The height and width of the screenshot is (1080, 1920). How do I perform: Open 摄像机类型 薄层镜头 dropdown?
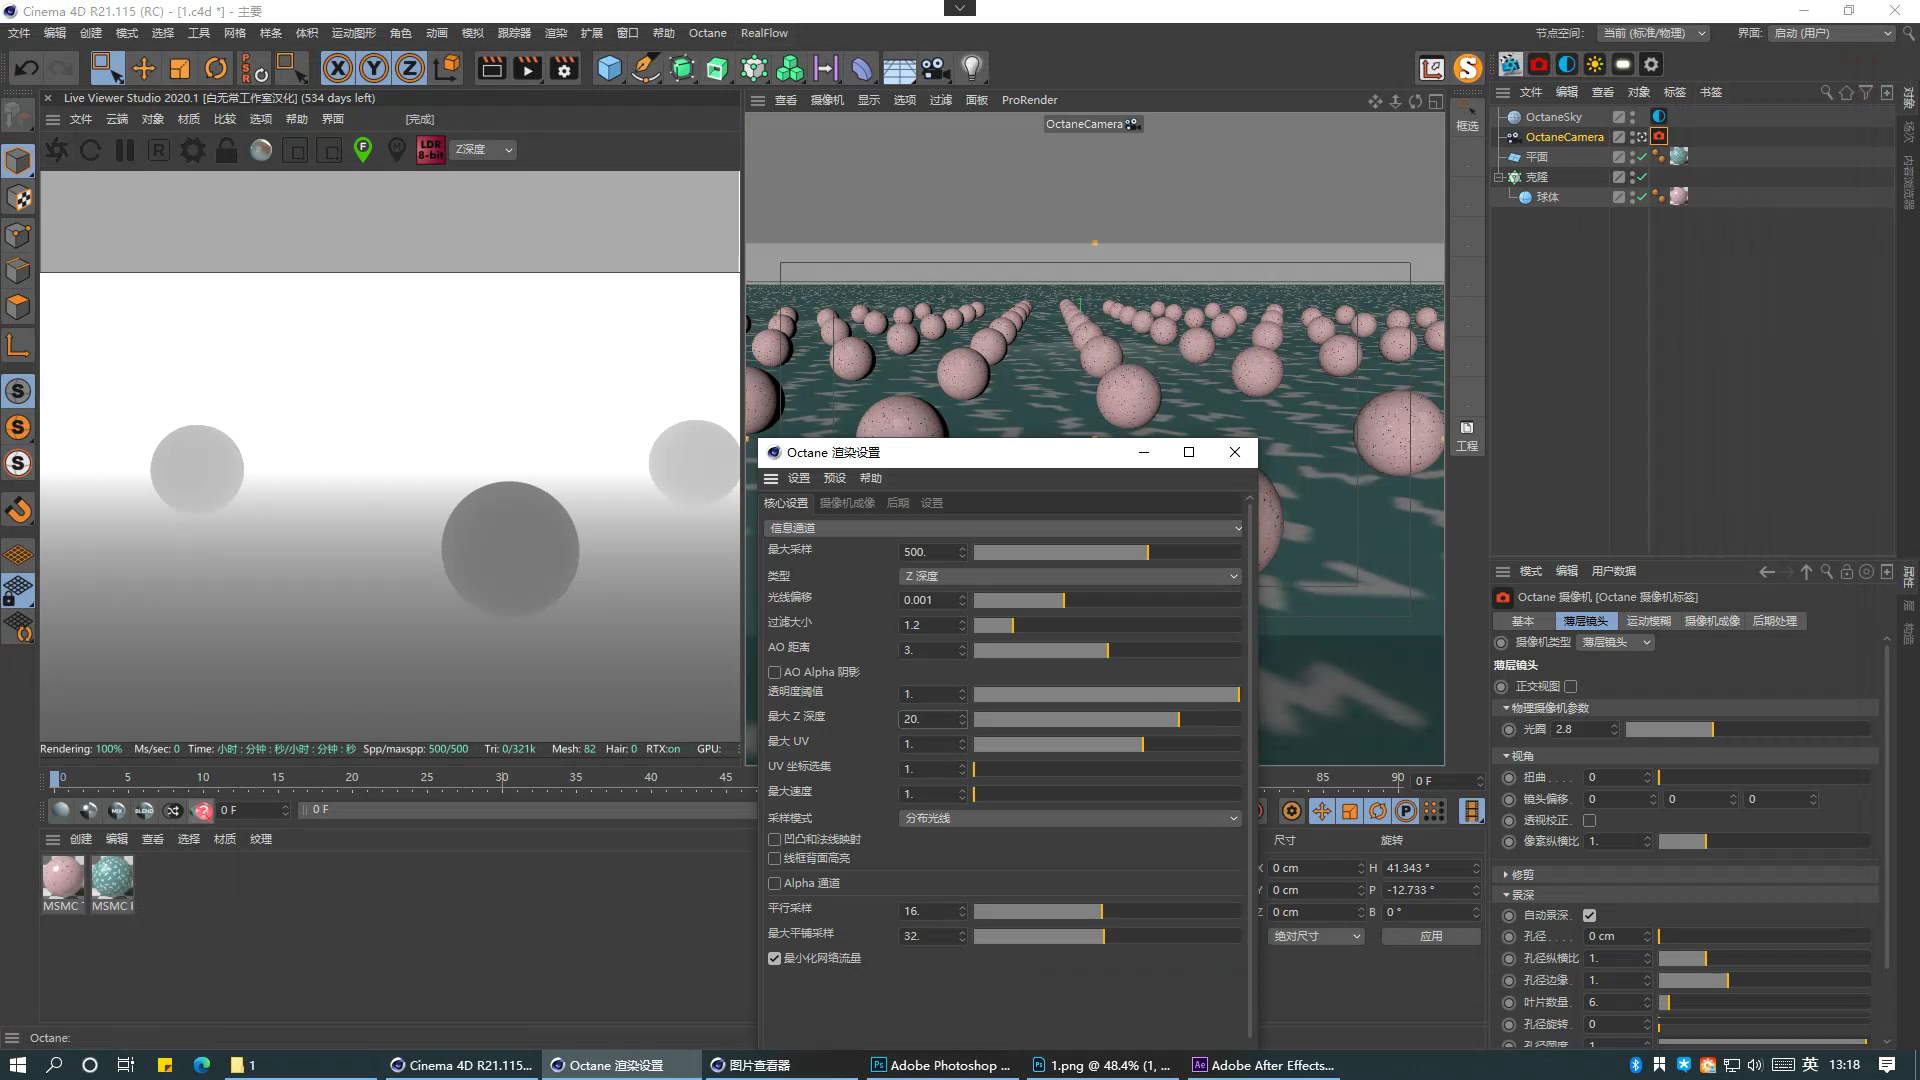1616,642
